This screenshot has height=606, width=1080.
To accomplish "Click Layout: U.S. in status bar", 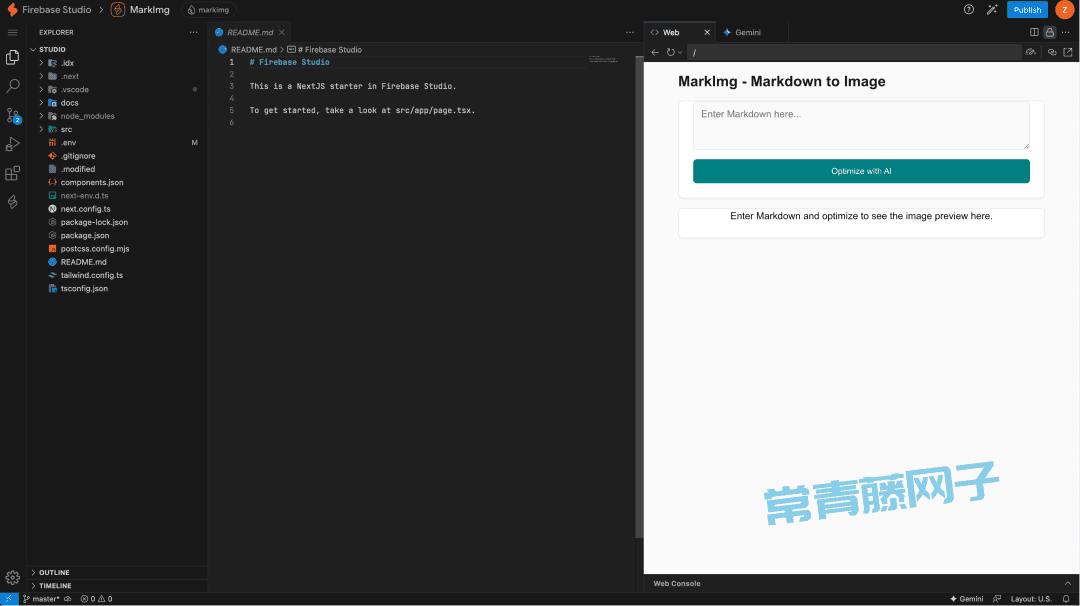I will tap(1031, 599).
